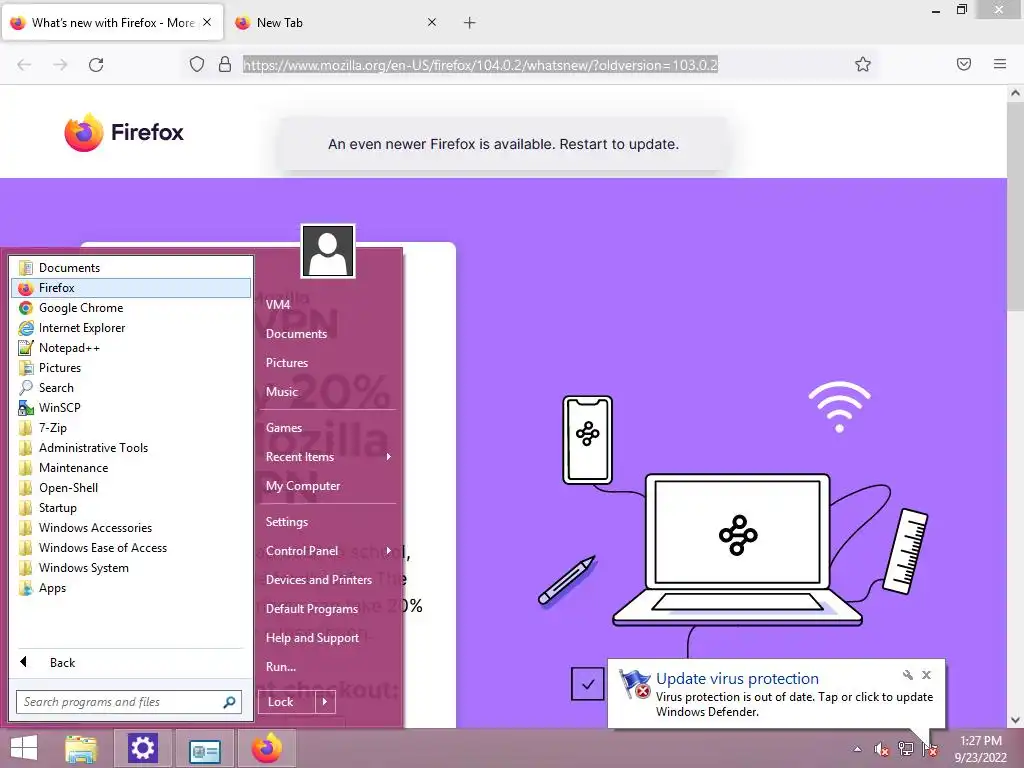Open Pictures in the programs list

tap(131, 368)
